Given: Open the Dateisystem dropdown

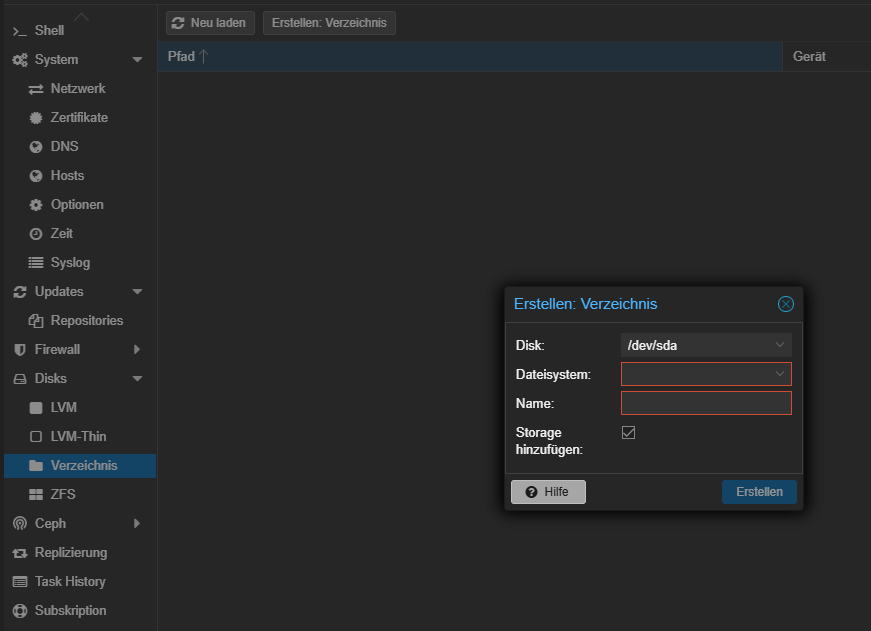Looking at the screenshot, I should 706,374.
